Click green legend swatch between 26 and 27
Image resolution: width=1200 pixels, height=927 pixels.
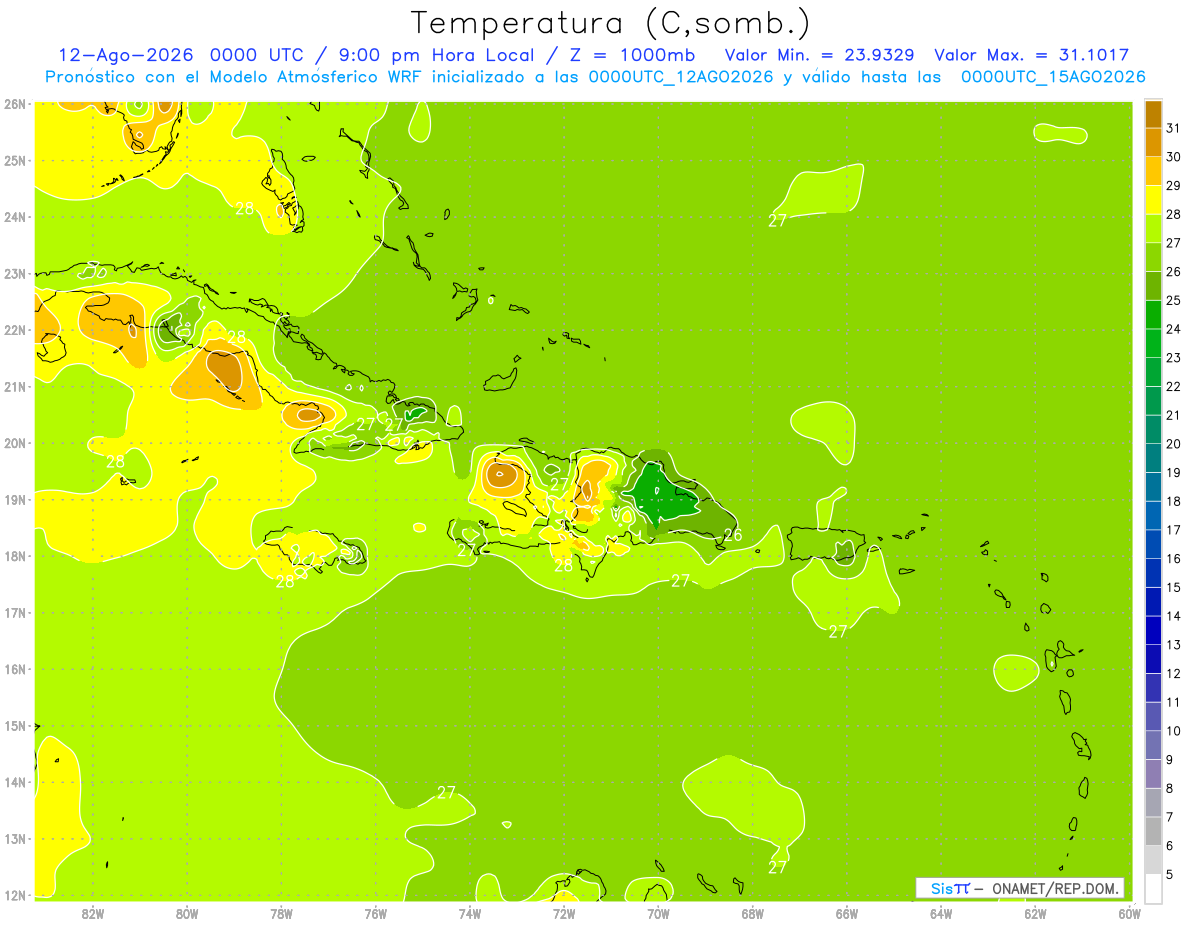pos(1153,258)
